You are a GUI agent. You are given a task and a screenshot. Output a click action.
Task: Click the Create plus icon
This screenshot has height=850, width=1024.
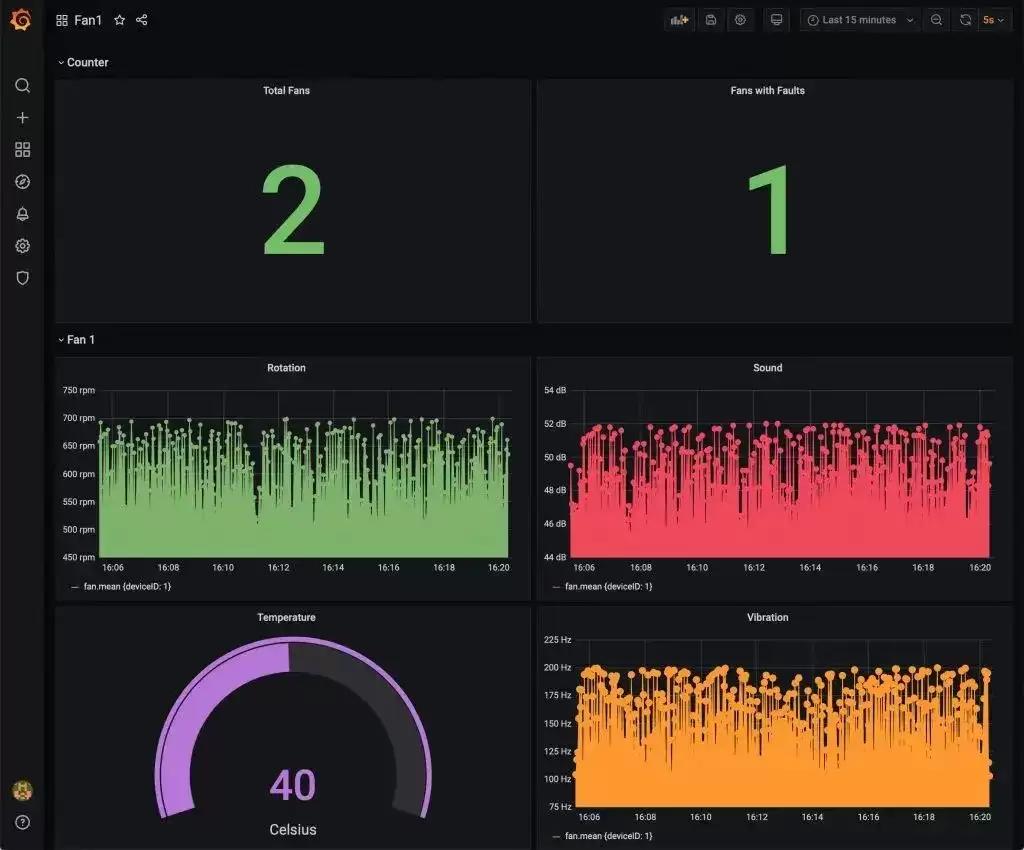pyautogui.click(x=22, y=118)
